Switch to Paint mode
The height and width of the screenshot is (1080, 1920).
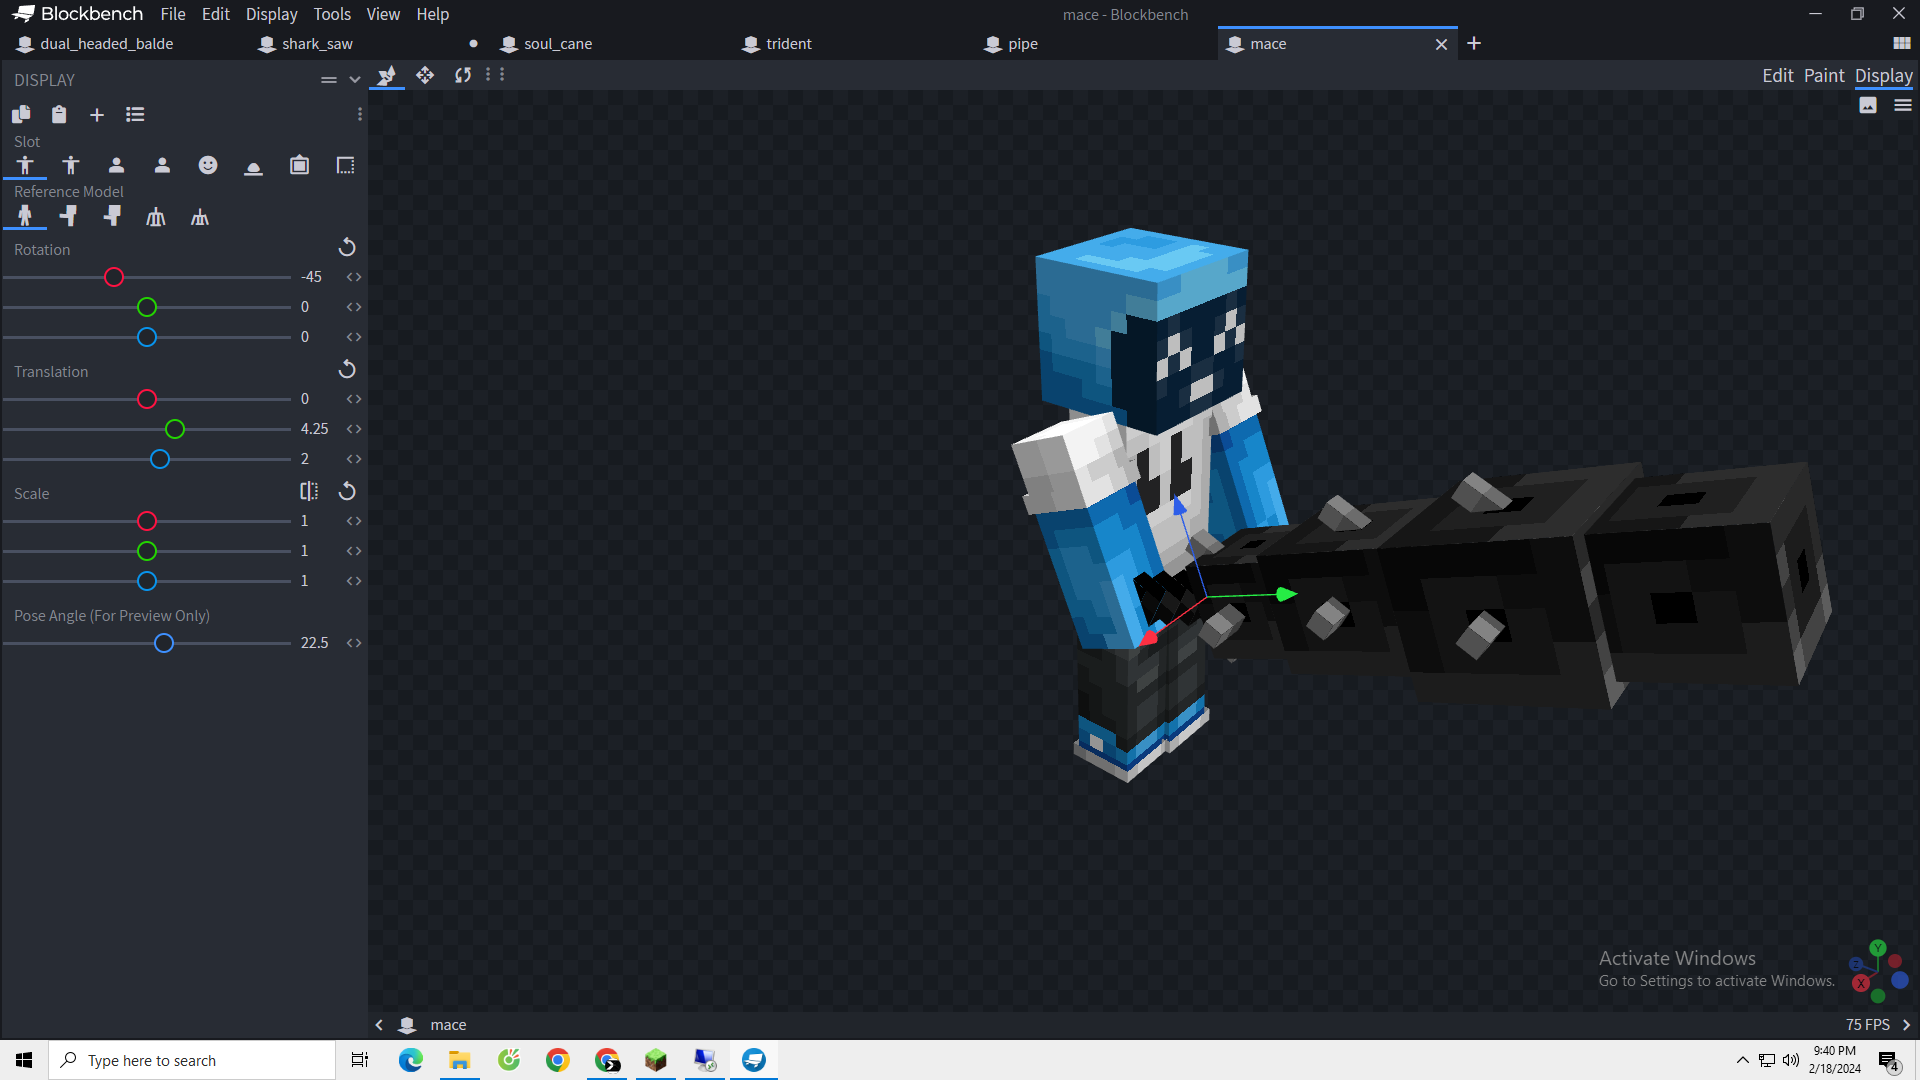[1823, 76]
